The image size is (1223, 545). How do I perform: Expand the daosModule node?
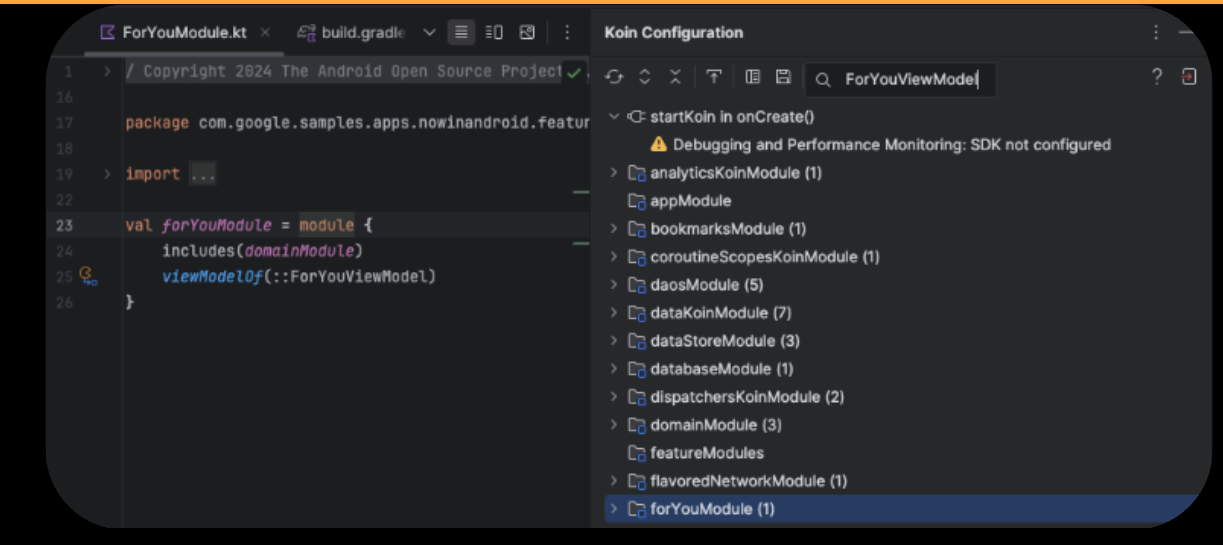click(x=614, y=285)
